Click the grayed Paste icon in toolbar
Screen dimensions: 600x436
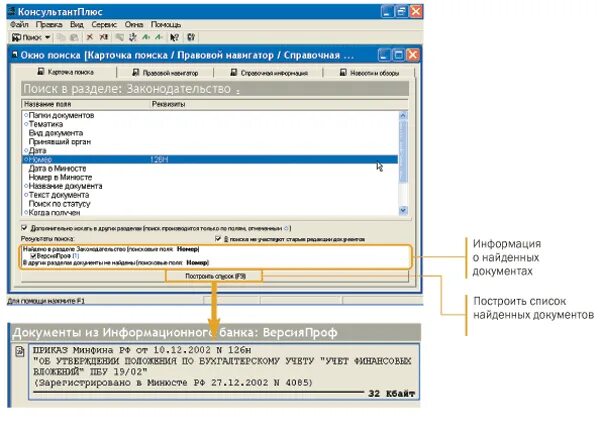[x=74, y=37]
